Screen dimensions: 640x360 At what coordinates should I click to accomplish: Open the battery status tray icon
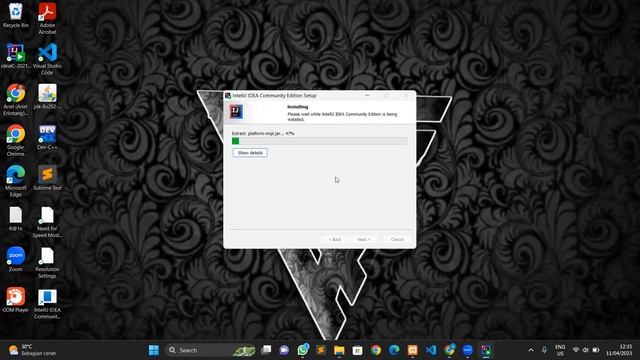(596, 350)
